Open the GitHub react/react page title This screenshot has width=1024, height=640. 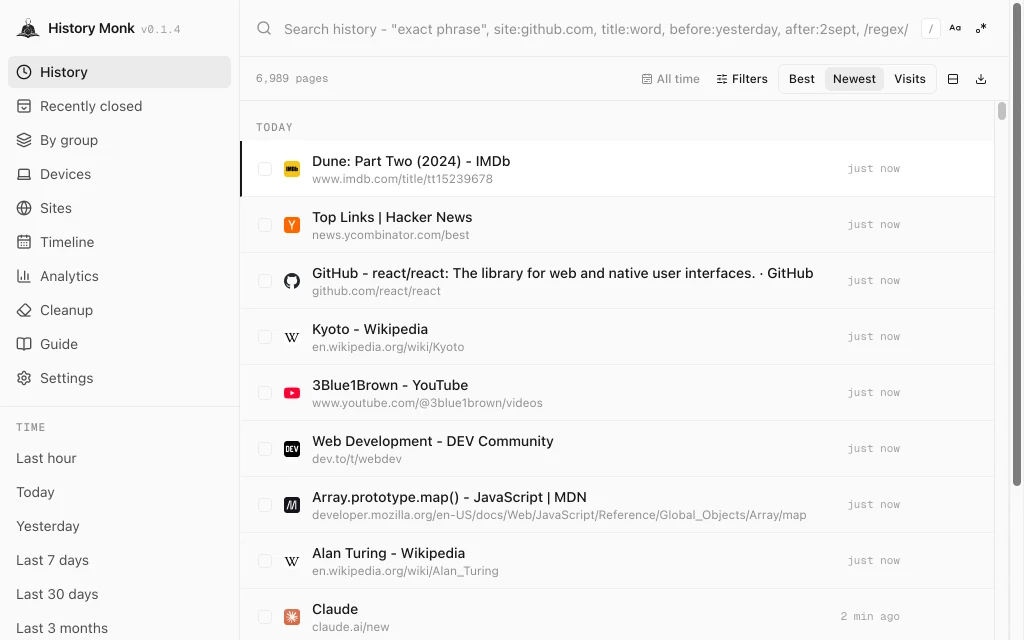(x=562, y=274)
